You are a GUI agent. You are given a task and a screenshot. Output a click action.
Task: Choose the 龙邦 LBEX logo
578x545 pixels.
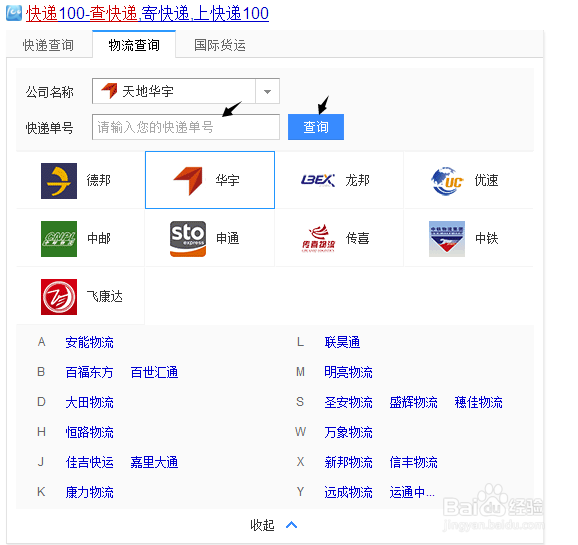pos(318,180)
